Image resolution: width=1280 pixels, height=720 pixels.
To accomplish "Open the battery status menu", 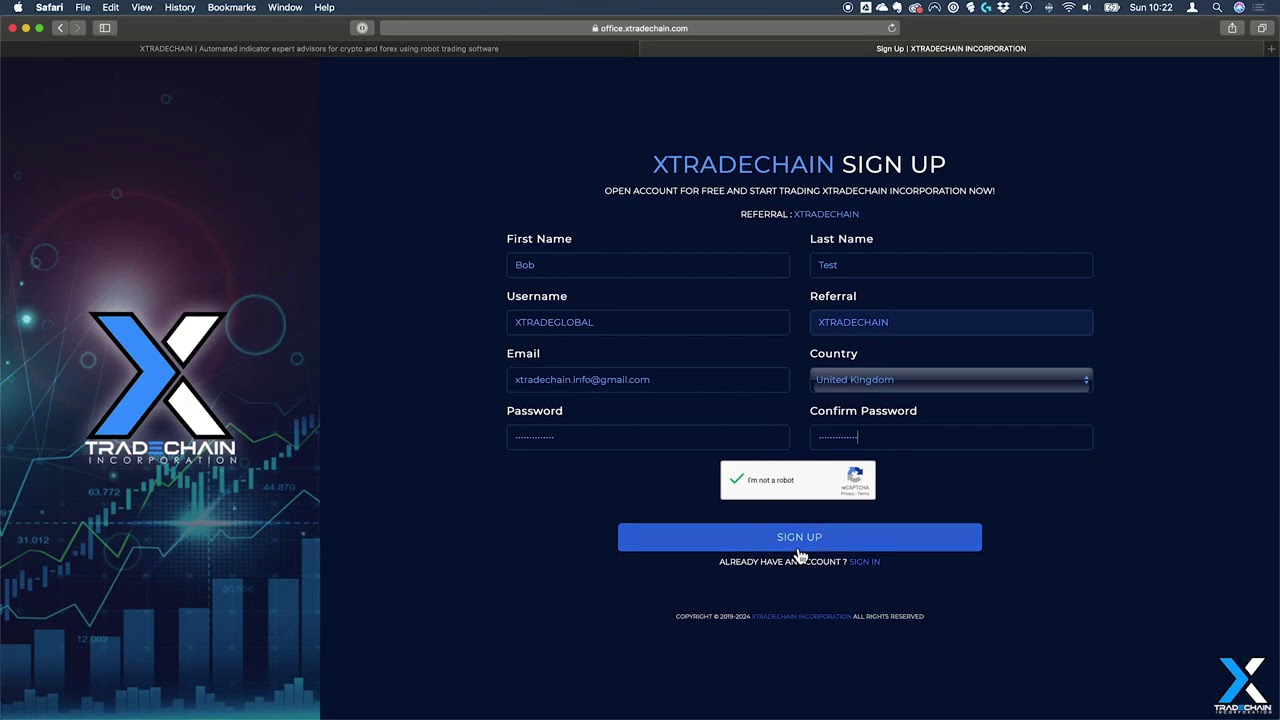I will click(1112, 7).
